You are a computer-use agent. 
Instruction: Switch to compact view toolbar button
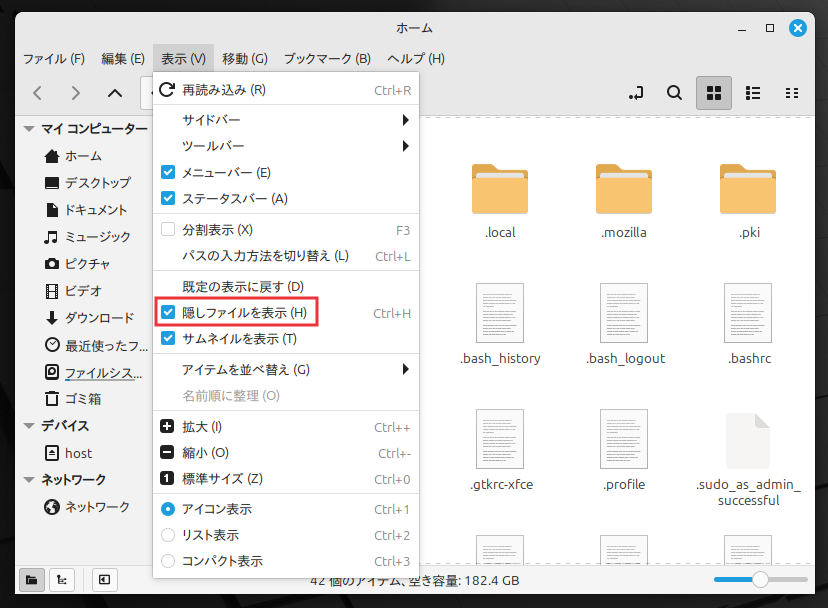(x=792, y=93)
